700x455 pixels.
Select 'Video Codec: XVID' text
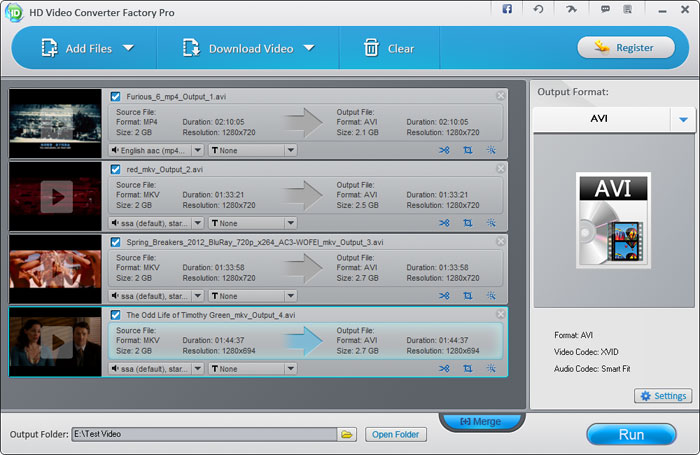pyautogui.click(x=586, y=352)
